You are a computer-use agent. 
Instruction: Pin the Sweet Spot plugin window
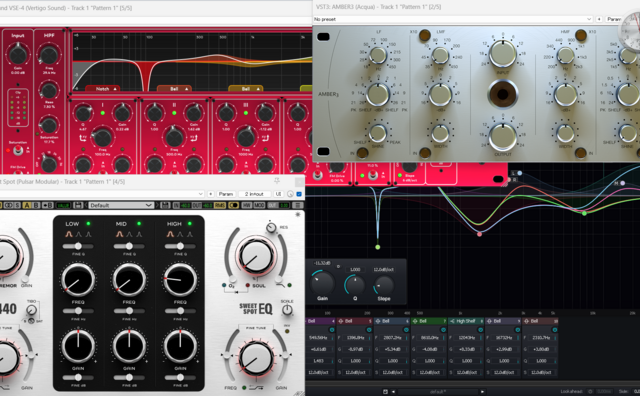(277, 181)
